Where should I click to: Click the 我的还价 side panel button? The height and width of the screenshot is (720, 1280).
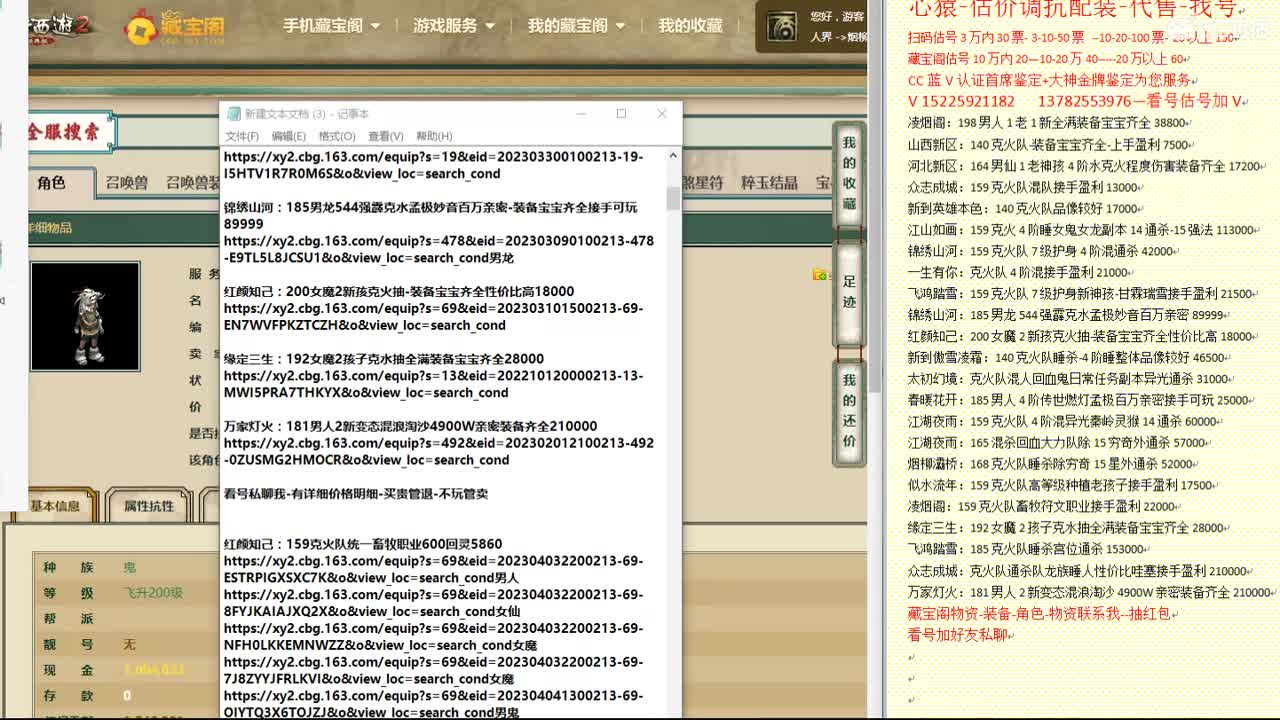click(849, 411)
